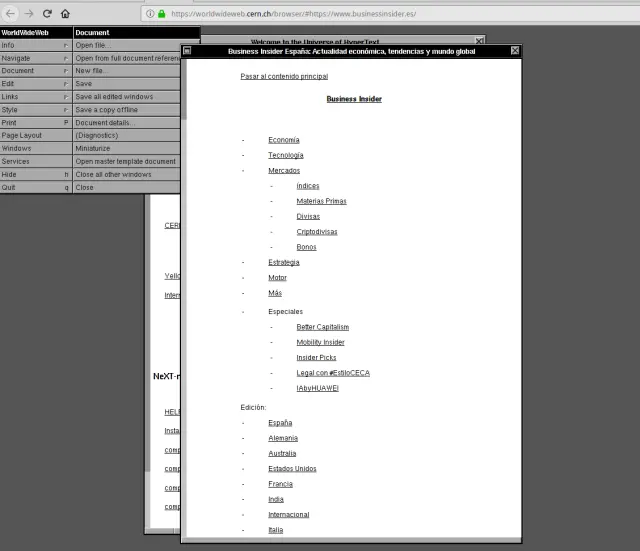The width and height of the screenshot is (640, 551).
Task: Select the España edition link
Action: coord(280,423)
